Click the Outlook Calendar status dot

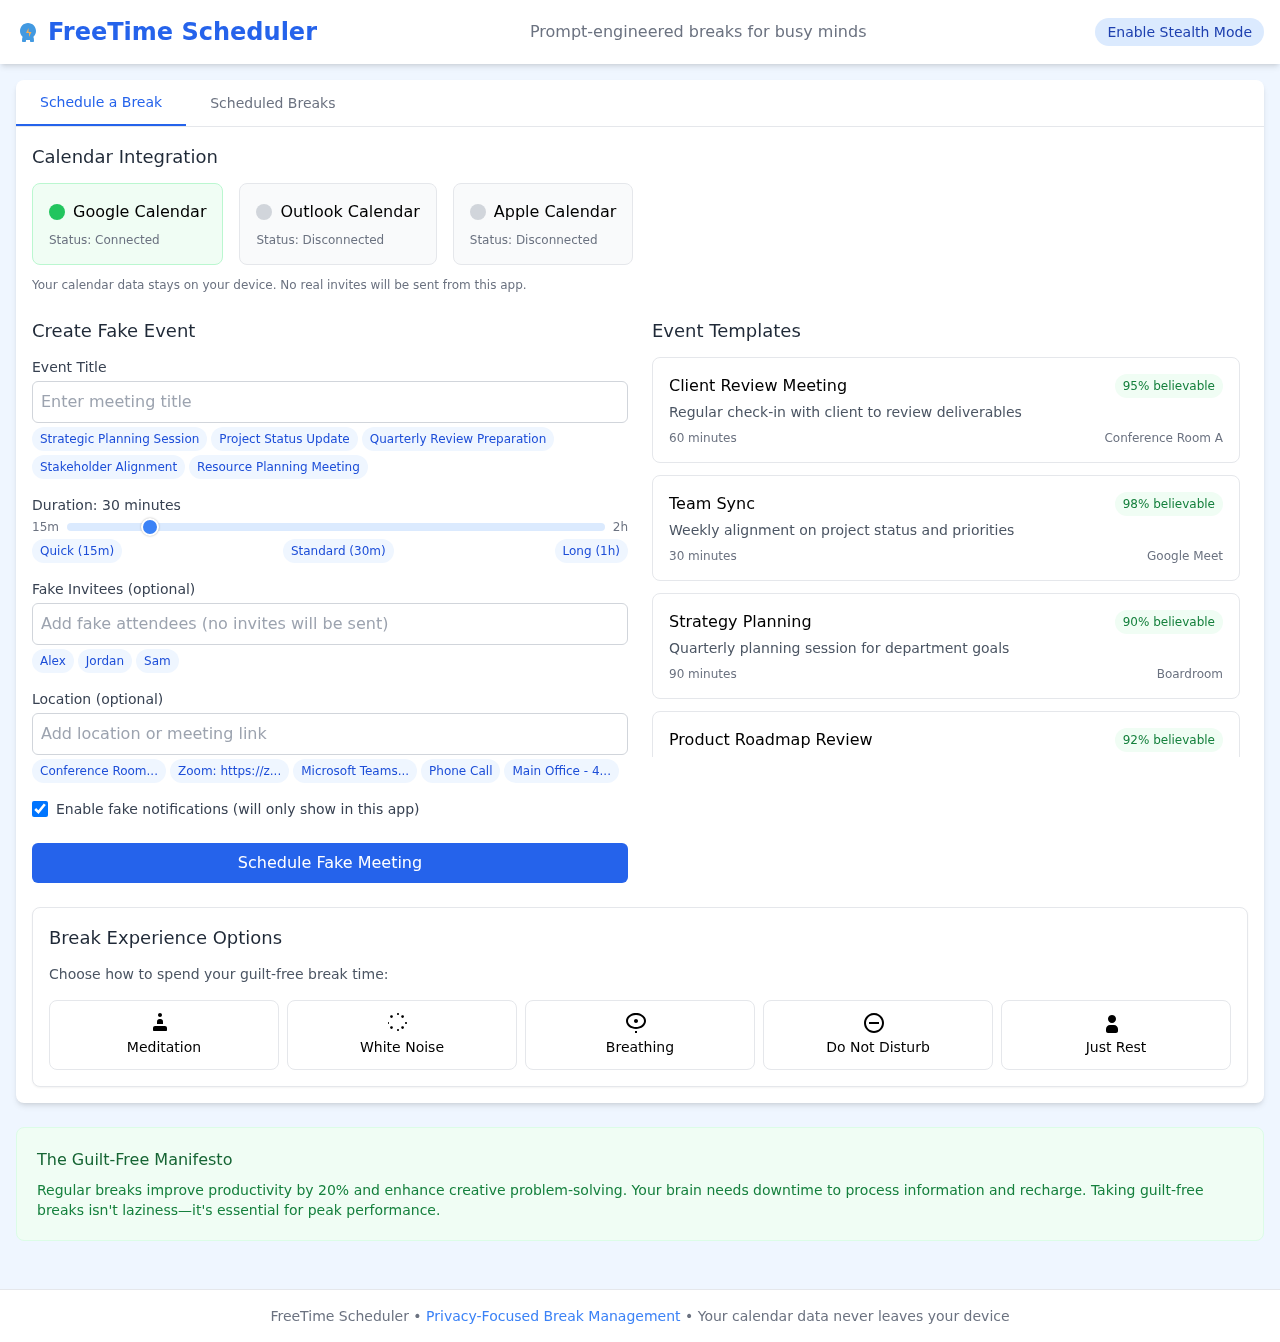click(264, 212)
